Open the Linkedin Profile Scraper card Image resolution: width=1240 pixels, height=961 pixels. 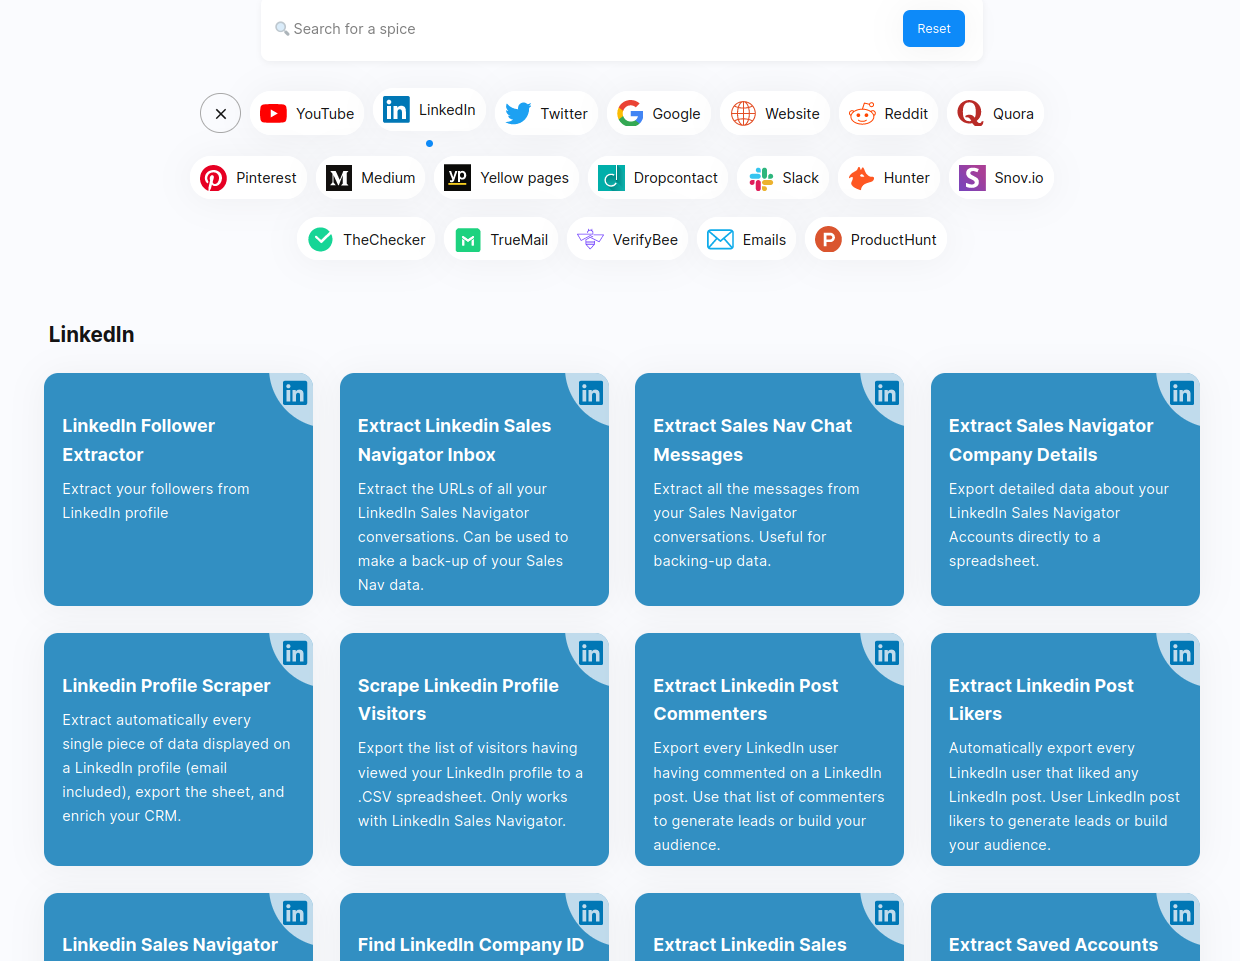coord(178,749)
